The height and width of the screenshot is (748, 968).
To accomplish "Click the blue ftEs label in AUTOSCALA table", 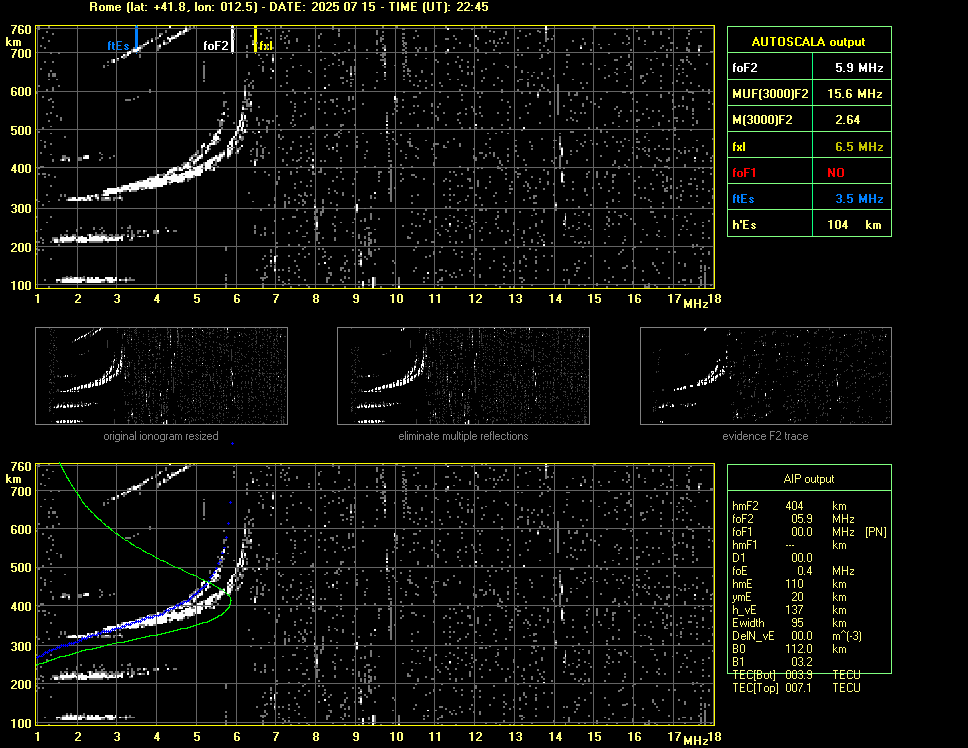I will tap(743, 199).
